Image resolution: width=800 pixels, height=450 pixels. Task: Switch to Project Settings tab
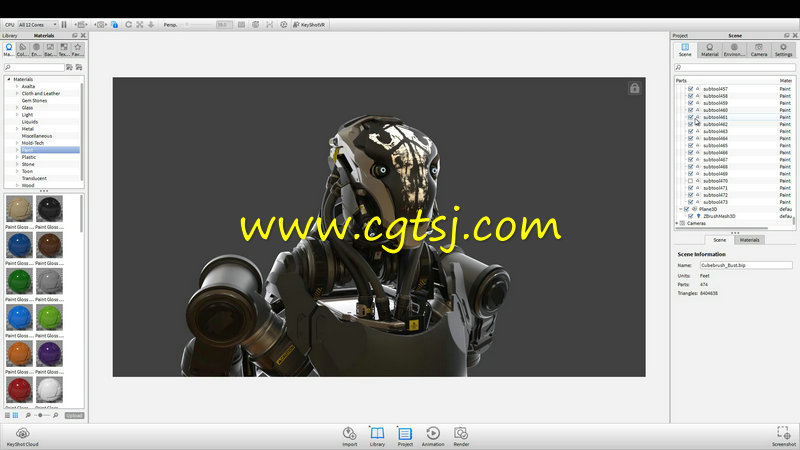point(783,49)
